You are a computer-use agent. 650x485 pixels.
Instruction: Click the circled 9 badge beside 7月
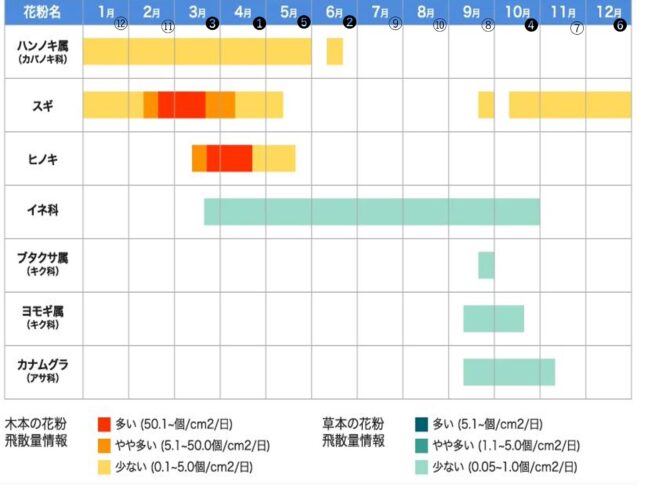click(x=395, y=24)
